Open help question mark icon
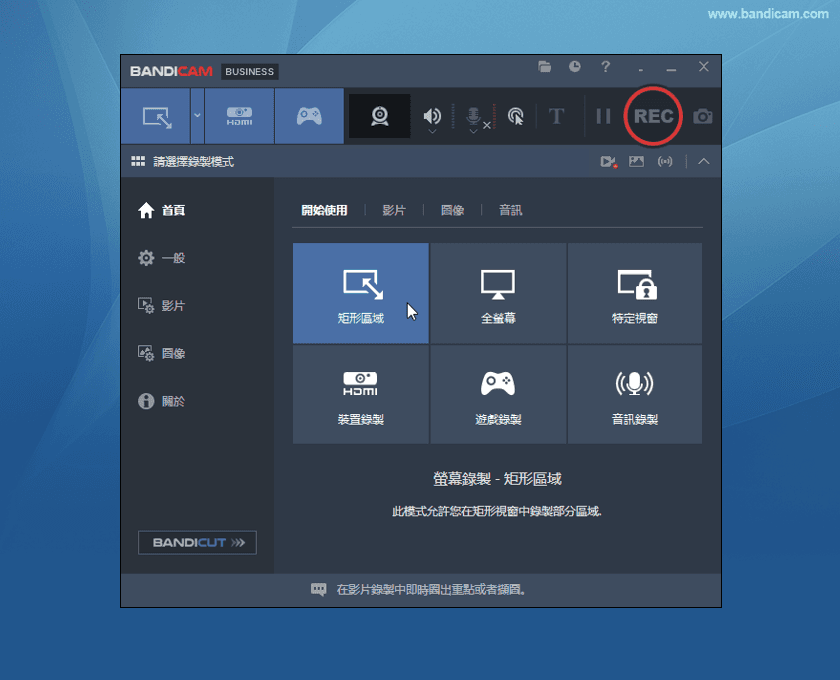Viewport: 840px width, 680px height. [605, 67]
